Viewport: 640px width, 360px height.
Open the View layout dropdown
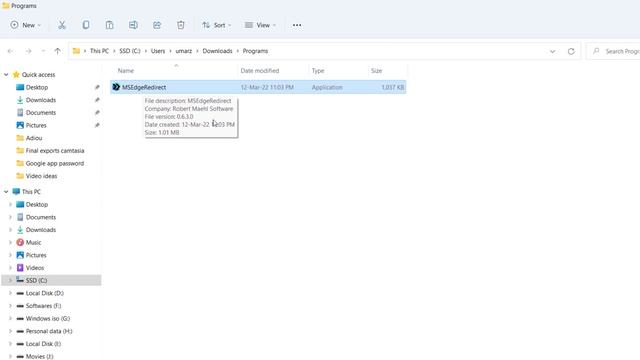click(x=260, y=25)
